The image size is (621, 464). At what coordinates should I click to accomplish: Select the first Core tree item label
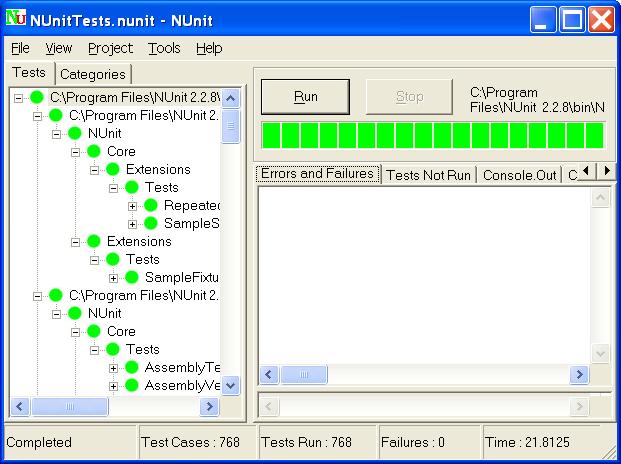[121, 152]
